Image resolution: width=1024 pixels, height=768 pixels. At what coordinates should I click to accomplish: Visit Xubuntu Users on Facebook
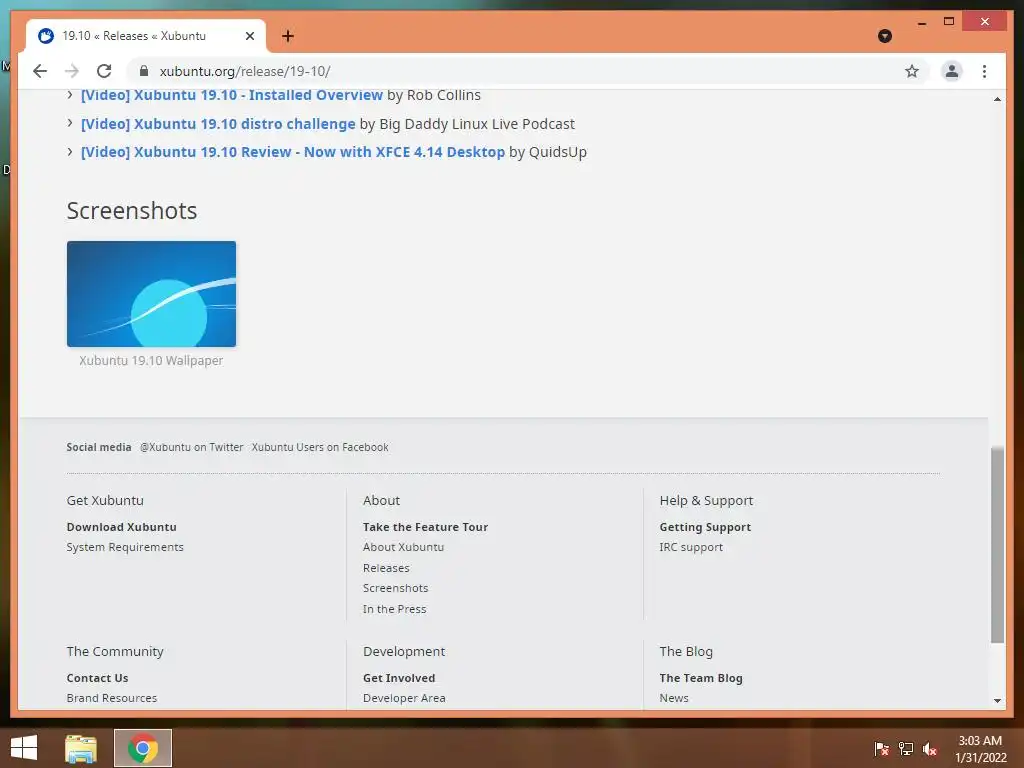tap(320, 447)
